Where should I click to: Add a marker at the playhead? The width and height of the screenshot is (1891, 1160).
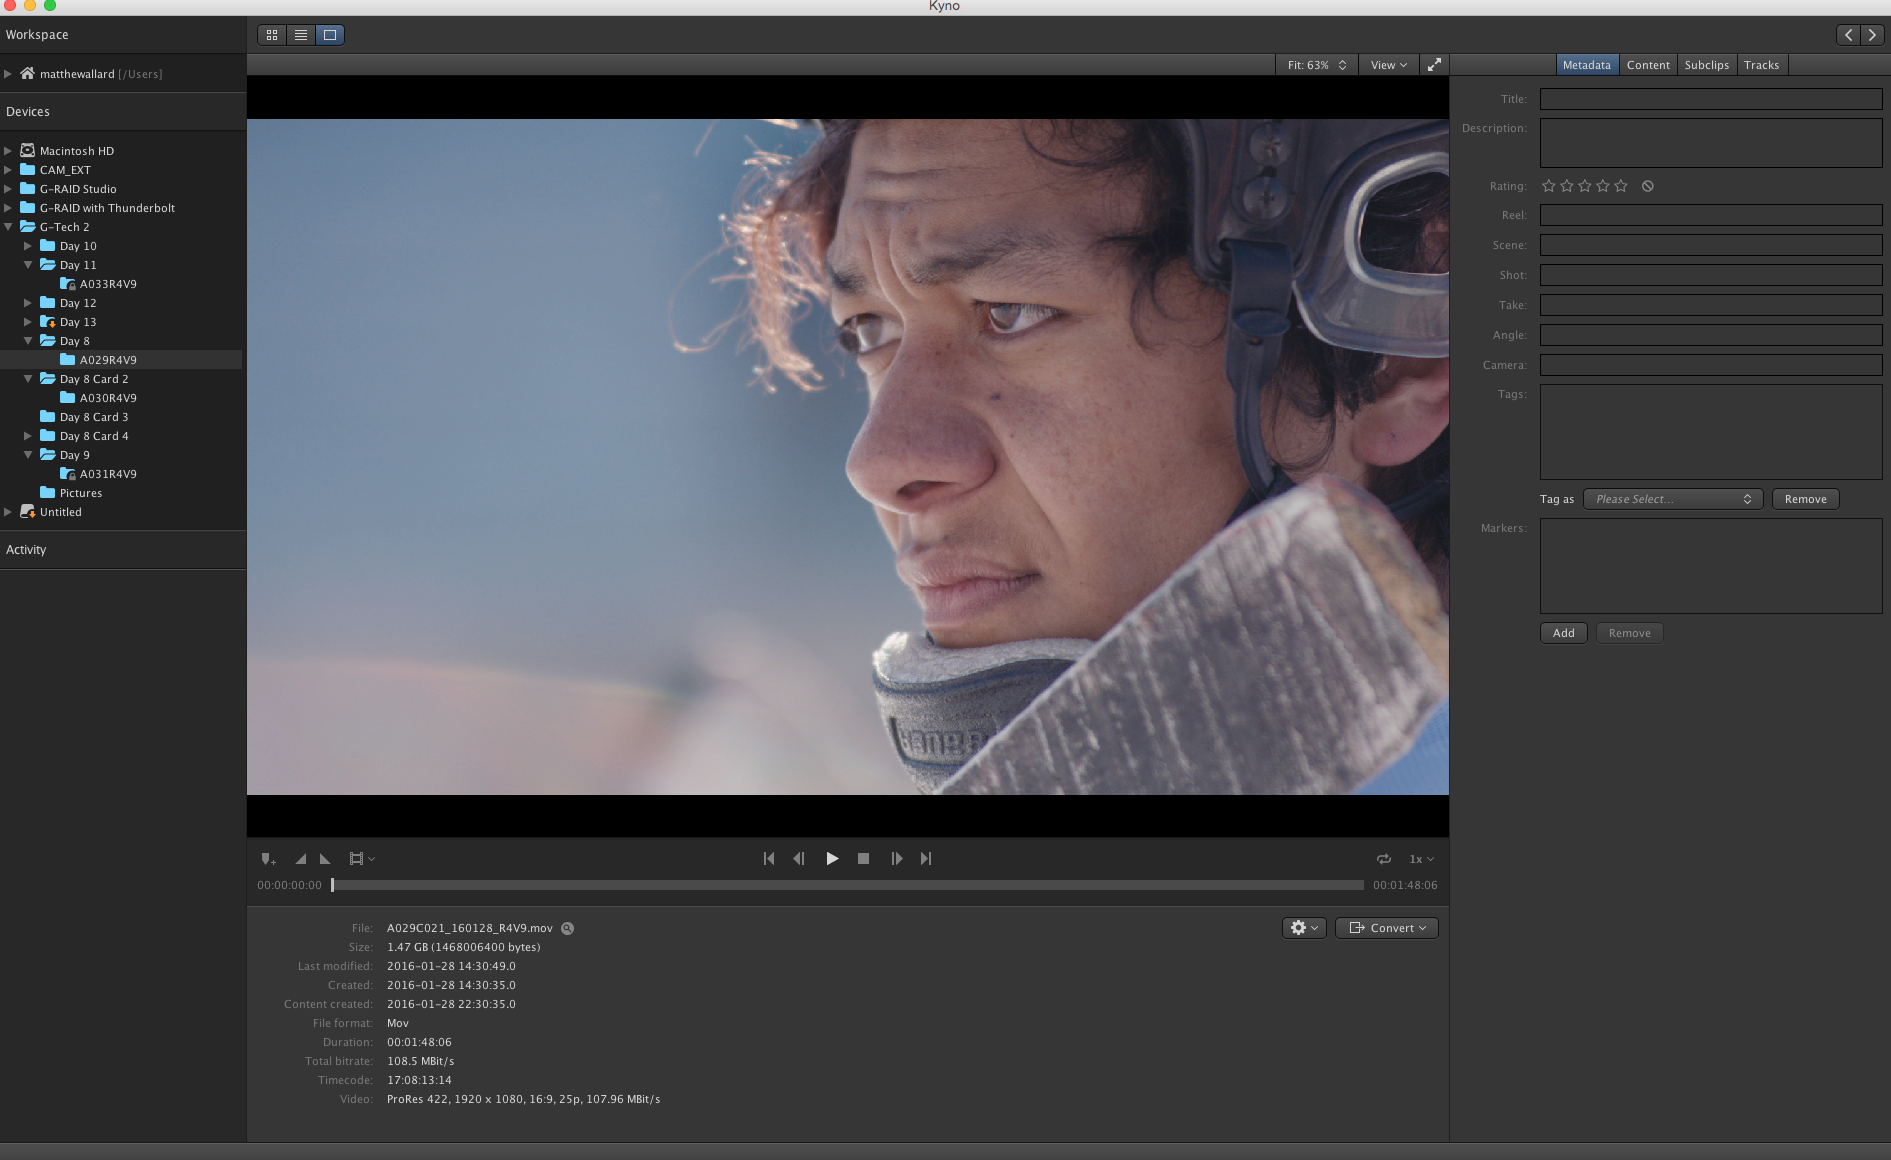pyautogui.click(x=268, y=858)
